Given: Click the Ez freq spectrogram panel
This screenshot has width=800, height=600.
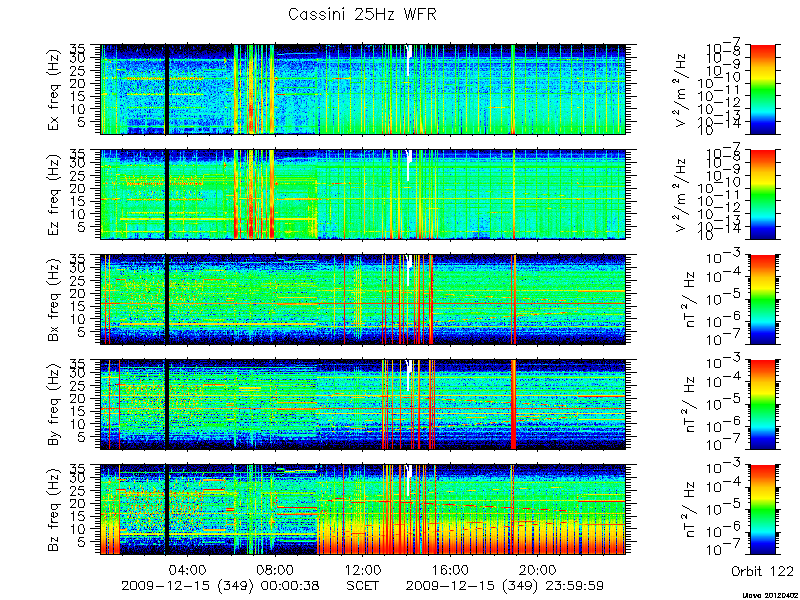Looking at the screenshot, I should [x=363, y=194].
